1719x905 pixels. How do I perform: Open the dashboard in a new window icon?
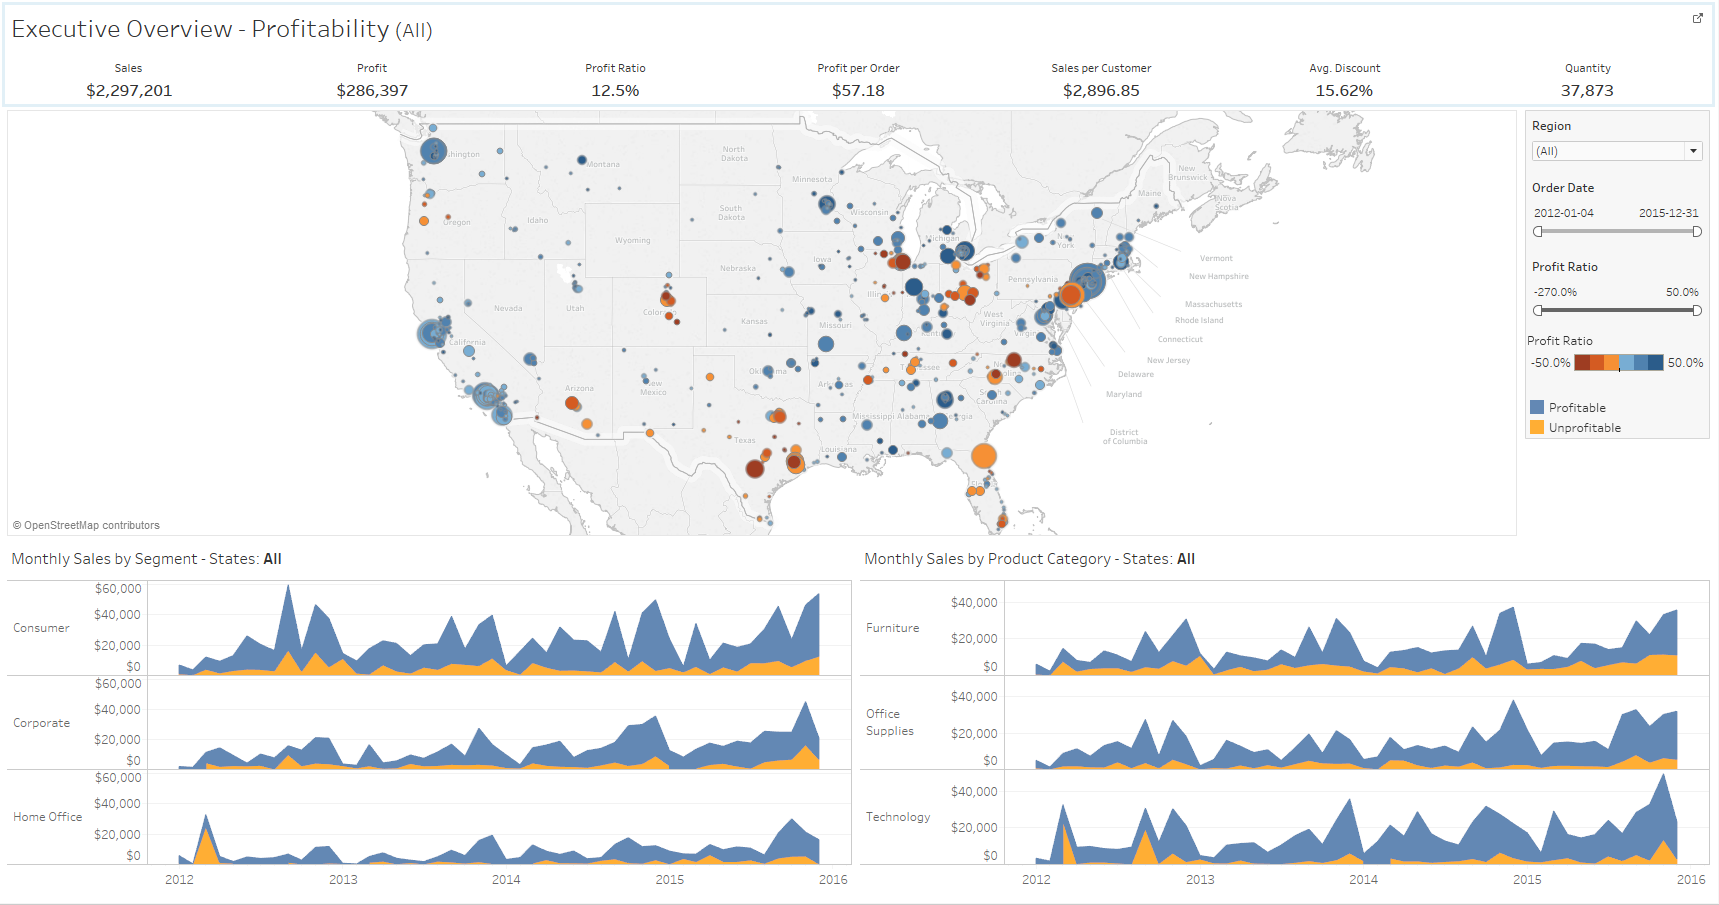1698,18
